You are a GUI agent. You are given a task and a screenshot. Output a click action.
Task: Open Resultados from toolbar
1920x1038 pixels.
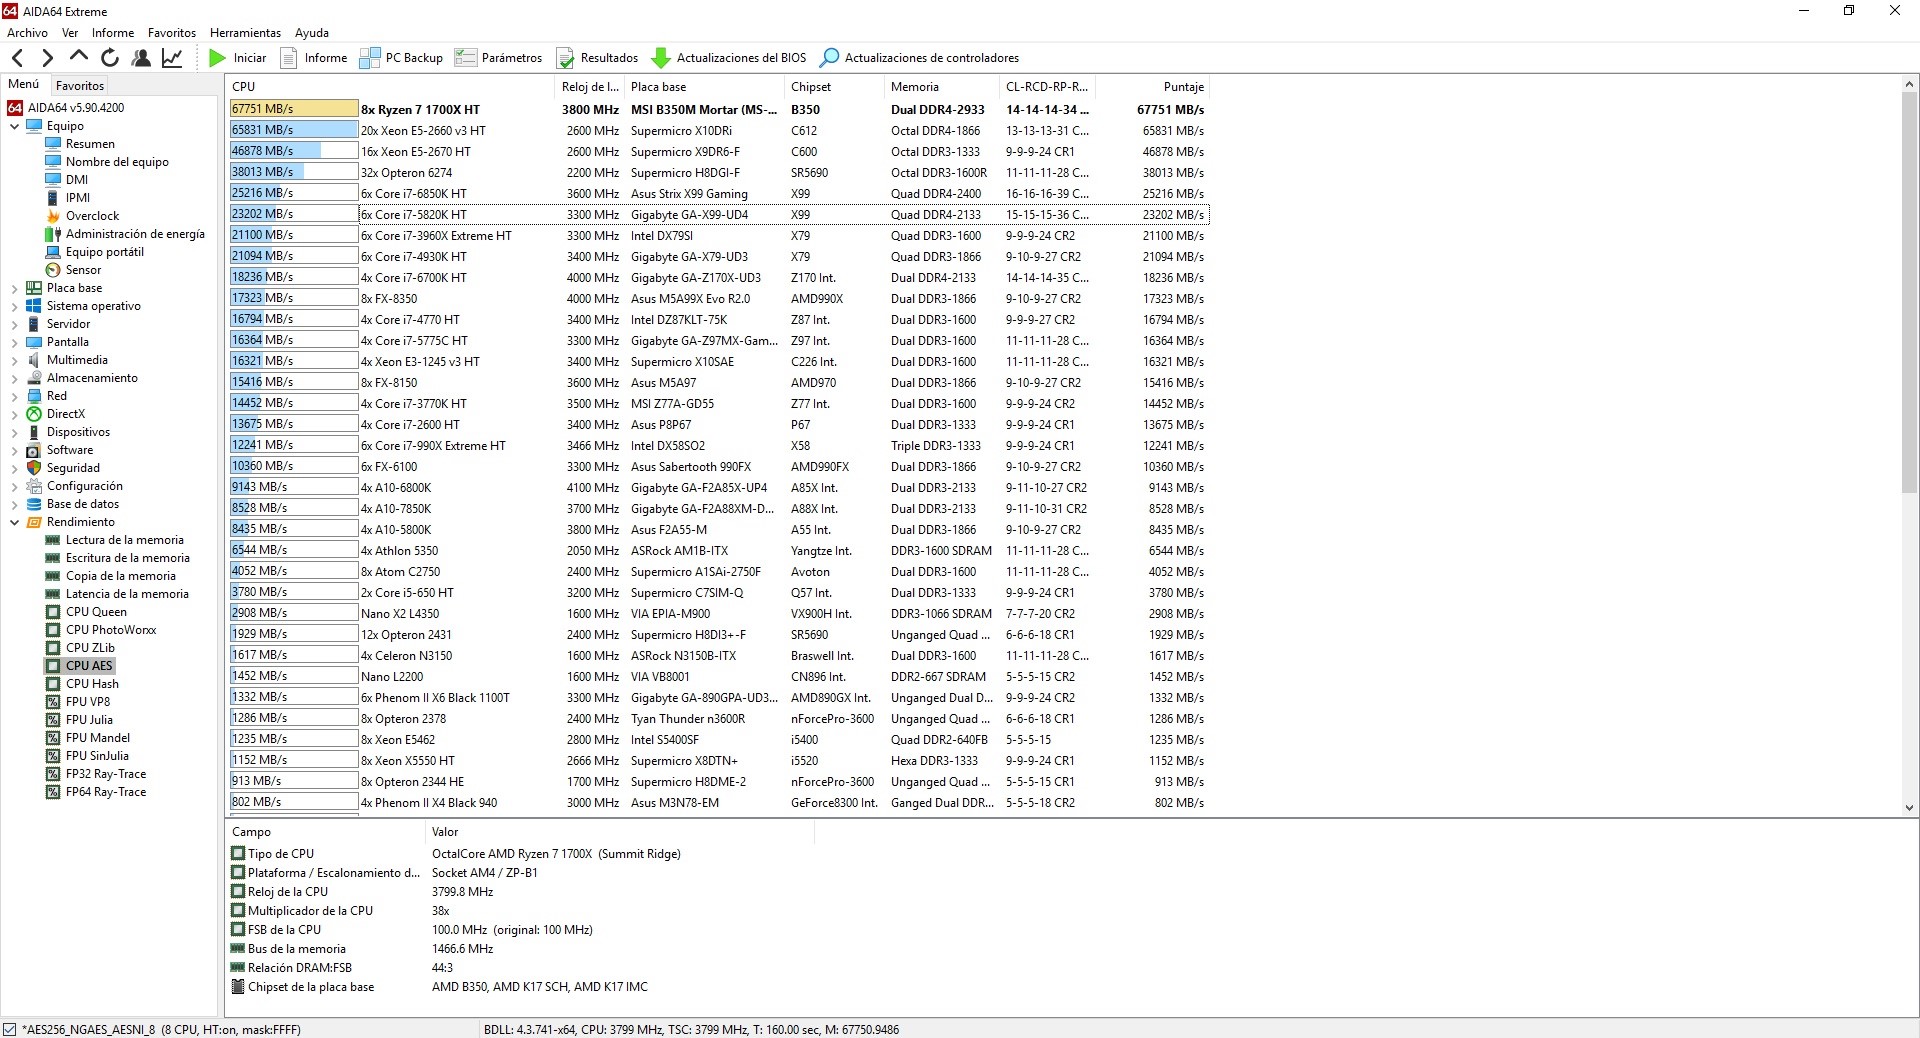pyautogui.click(x=597, y=58)
